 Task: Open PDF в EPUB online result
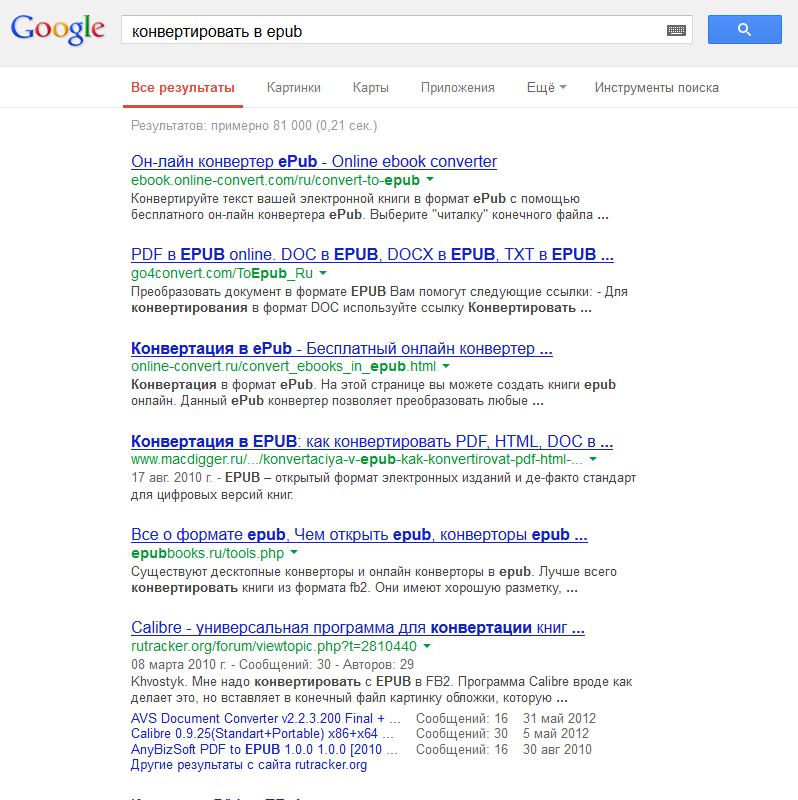pos(372,254)
